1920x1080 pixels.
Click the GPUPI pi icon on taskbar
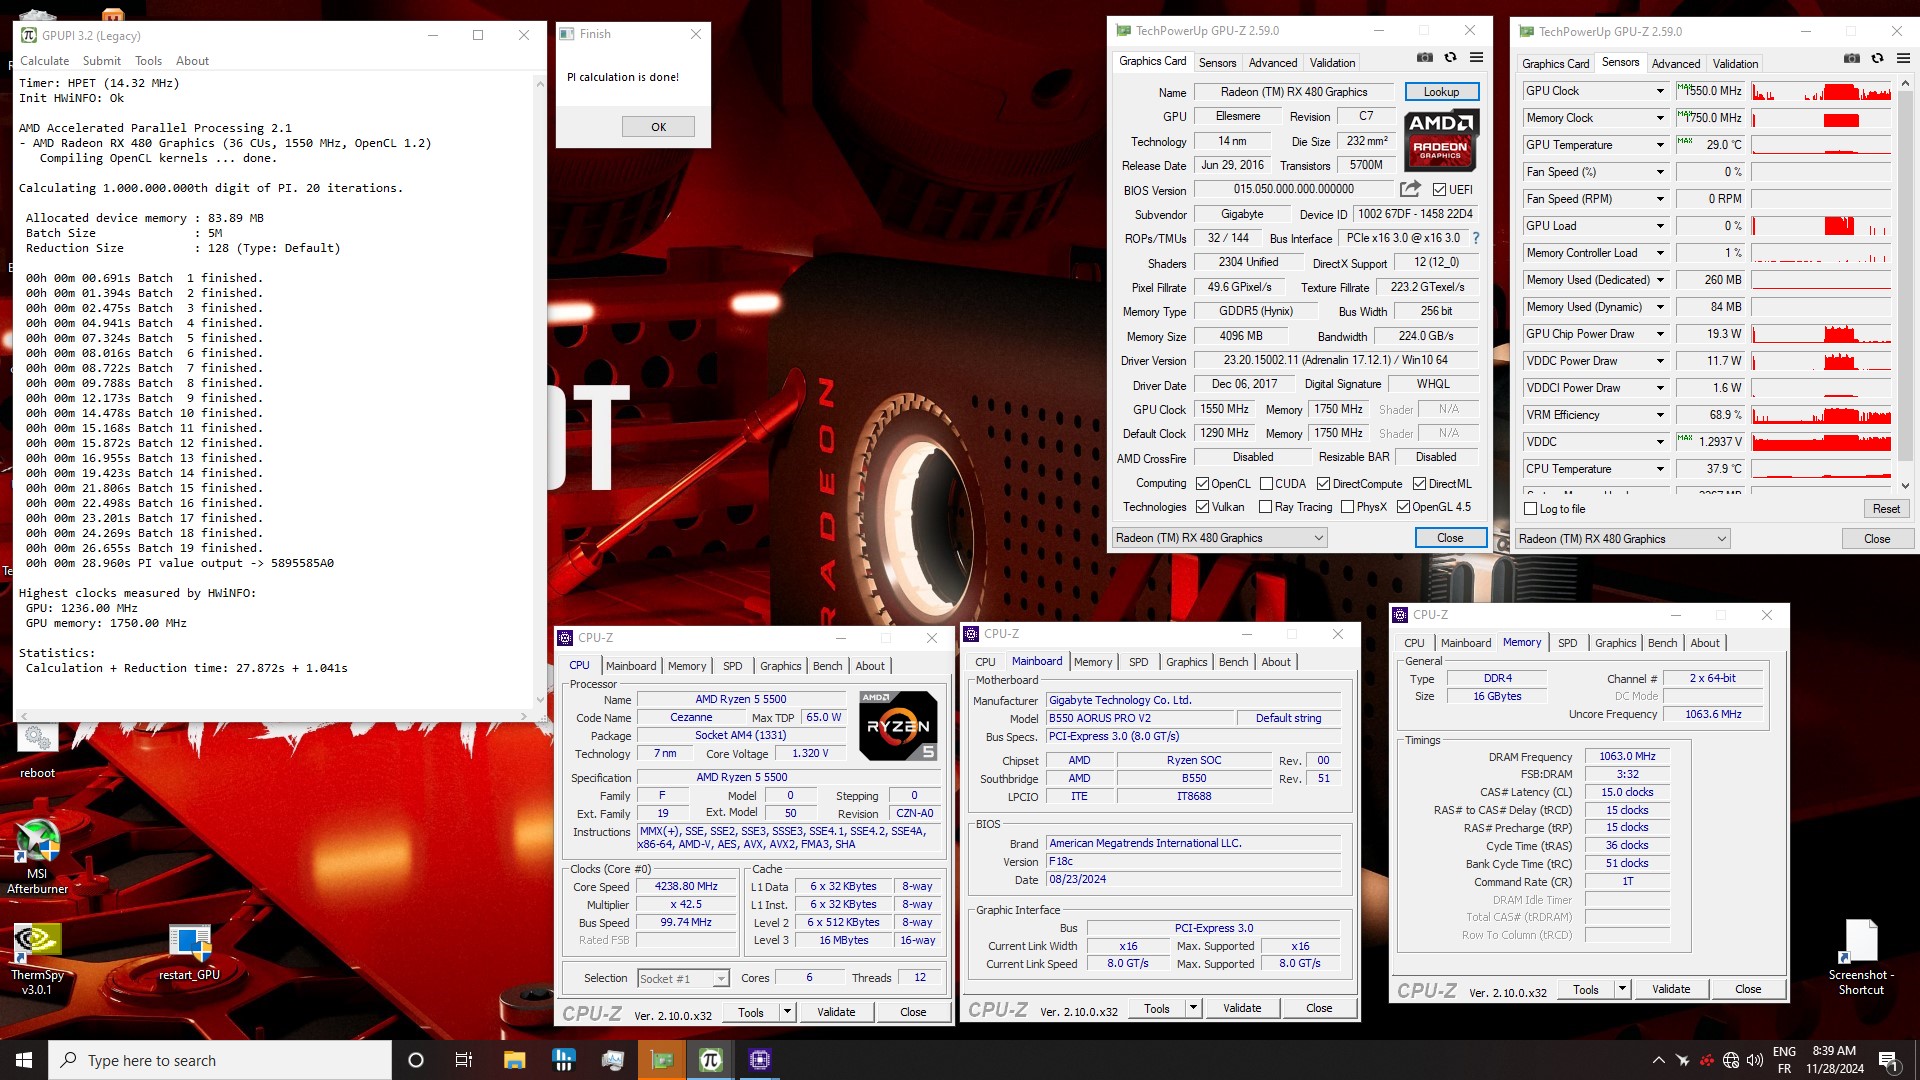coord(711,1060)
